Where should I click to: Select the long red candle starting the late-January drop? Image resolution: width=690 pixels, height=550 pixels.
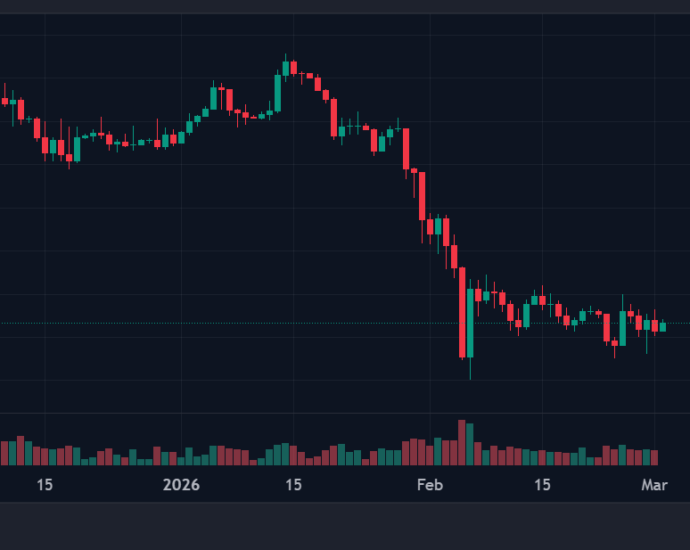(x=406, y=148)
